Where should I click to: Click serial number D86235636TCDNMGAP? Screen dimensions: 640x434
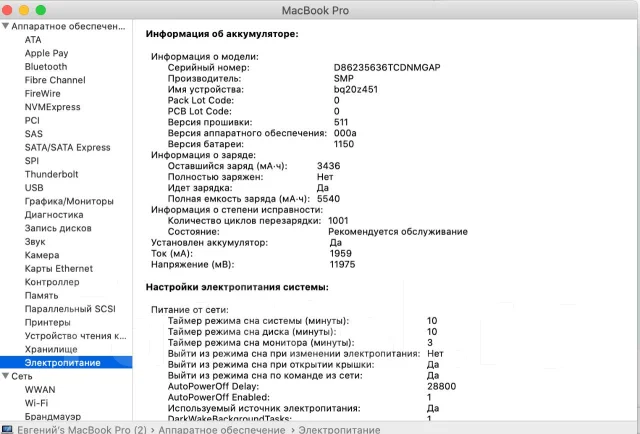tap(387, 67)
